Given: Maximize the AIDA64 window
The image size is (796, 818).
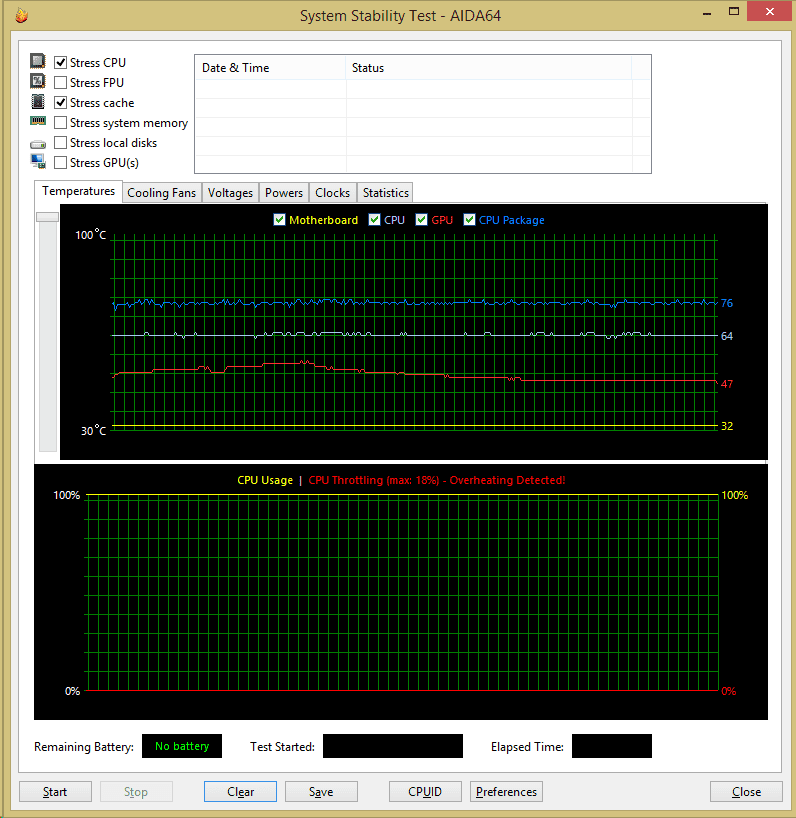Looking at the screenshot, I should (x=734, y=11).
